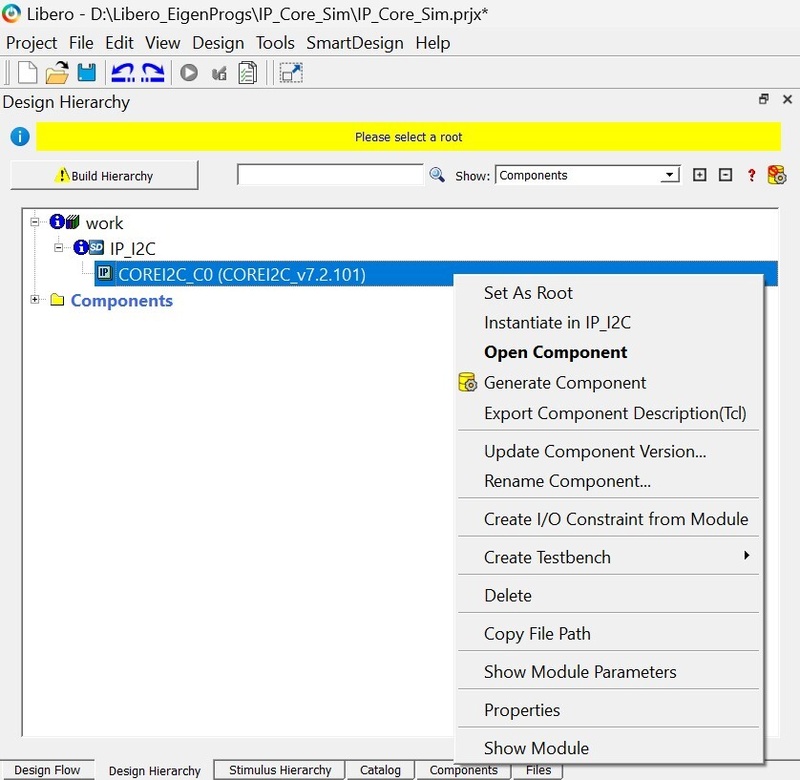800x780 pixels.
Task: Choose Delete from context menu
Action: coord(608,595)
